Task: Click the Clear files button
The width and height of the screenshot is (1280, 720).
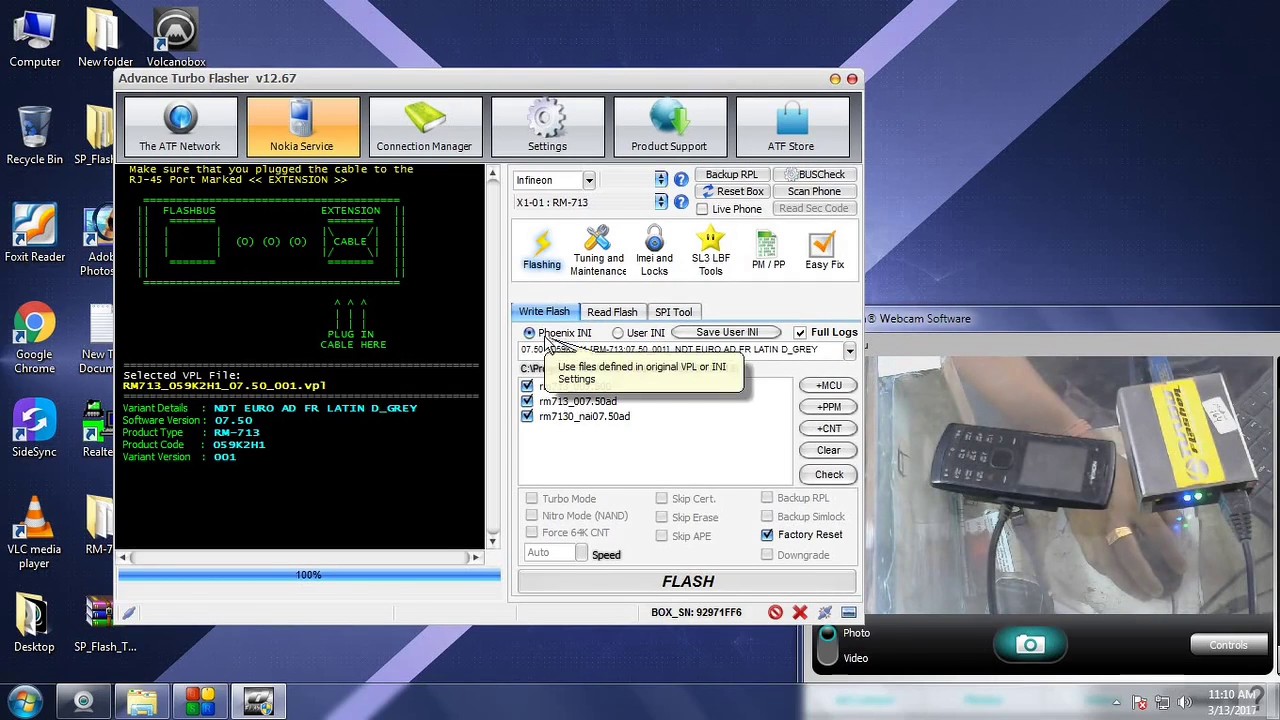Action: (828, 450)
